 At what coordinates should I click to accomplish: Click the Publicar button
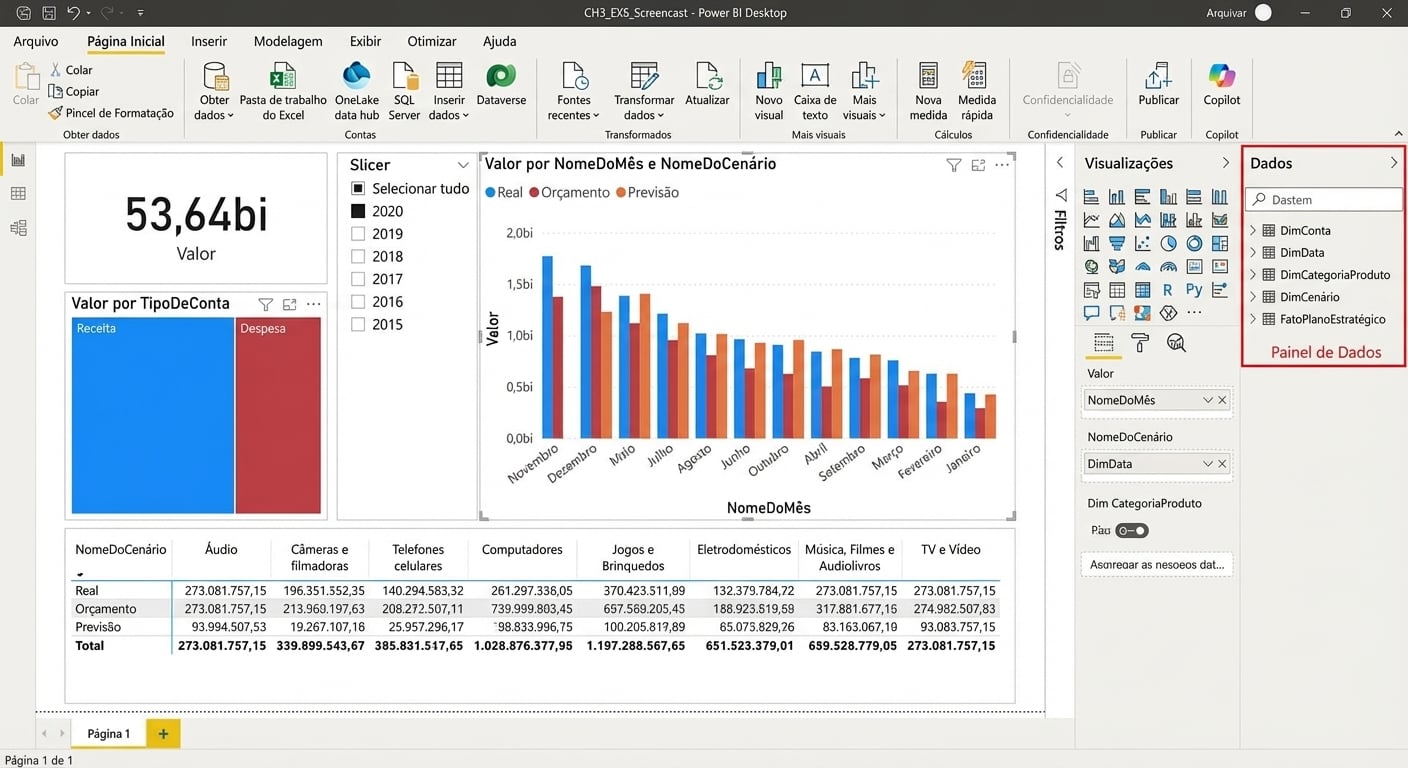1158,78
